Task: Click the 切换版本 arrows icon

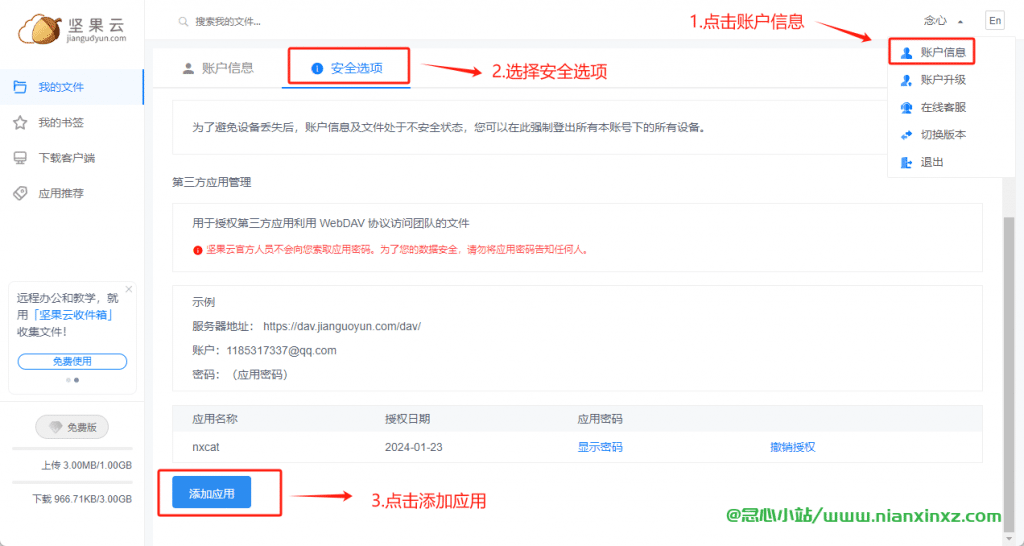Action: click(x=906, y=135)
